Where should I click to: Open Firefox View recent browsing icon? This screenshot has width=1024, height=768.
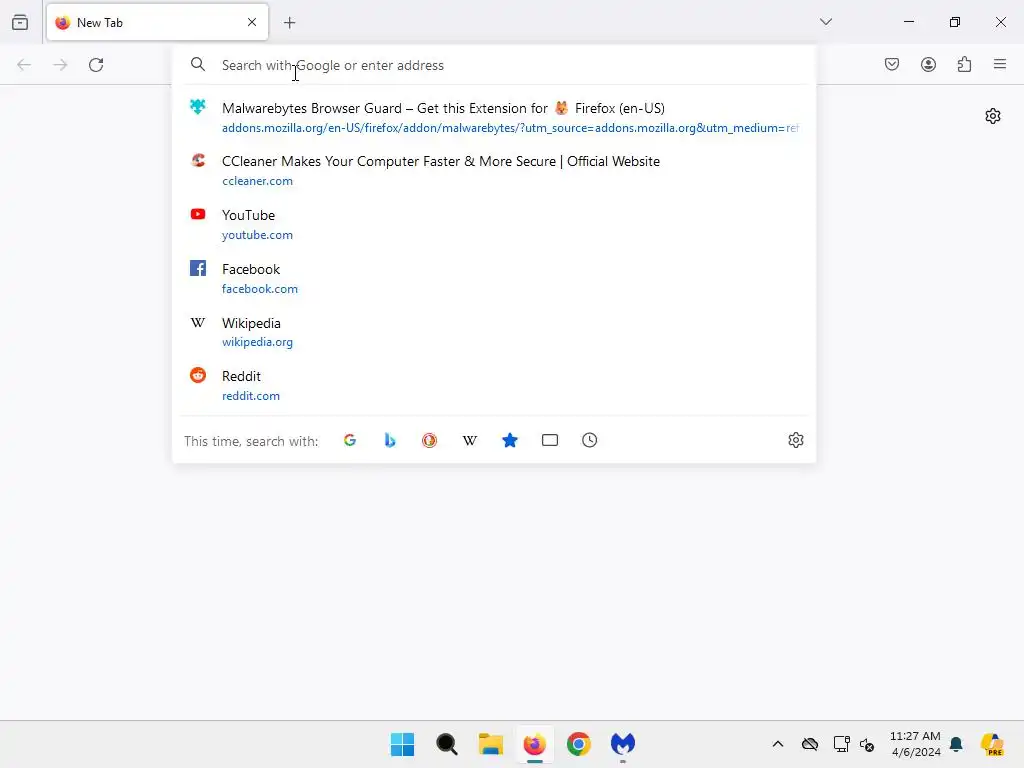[20, 22]
